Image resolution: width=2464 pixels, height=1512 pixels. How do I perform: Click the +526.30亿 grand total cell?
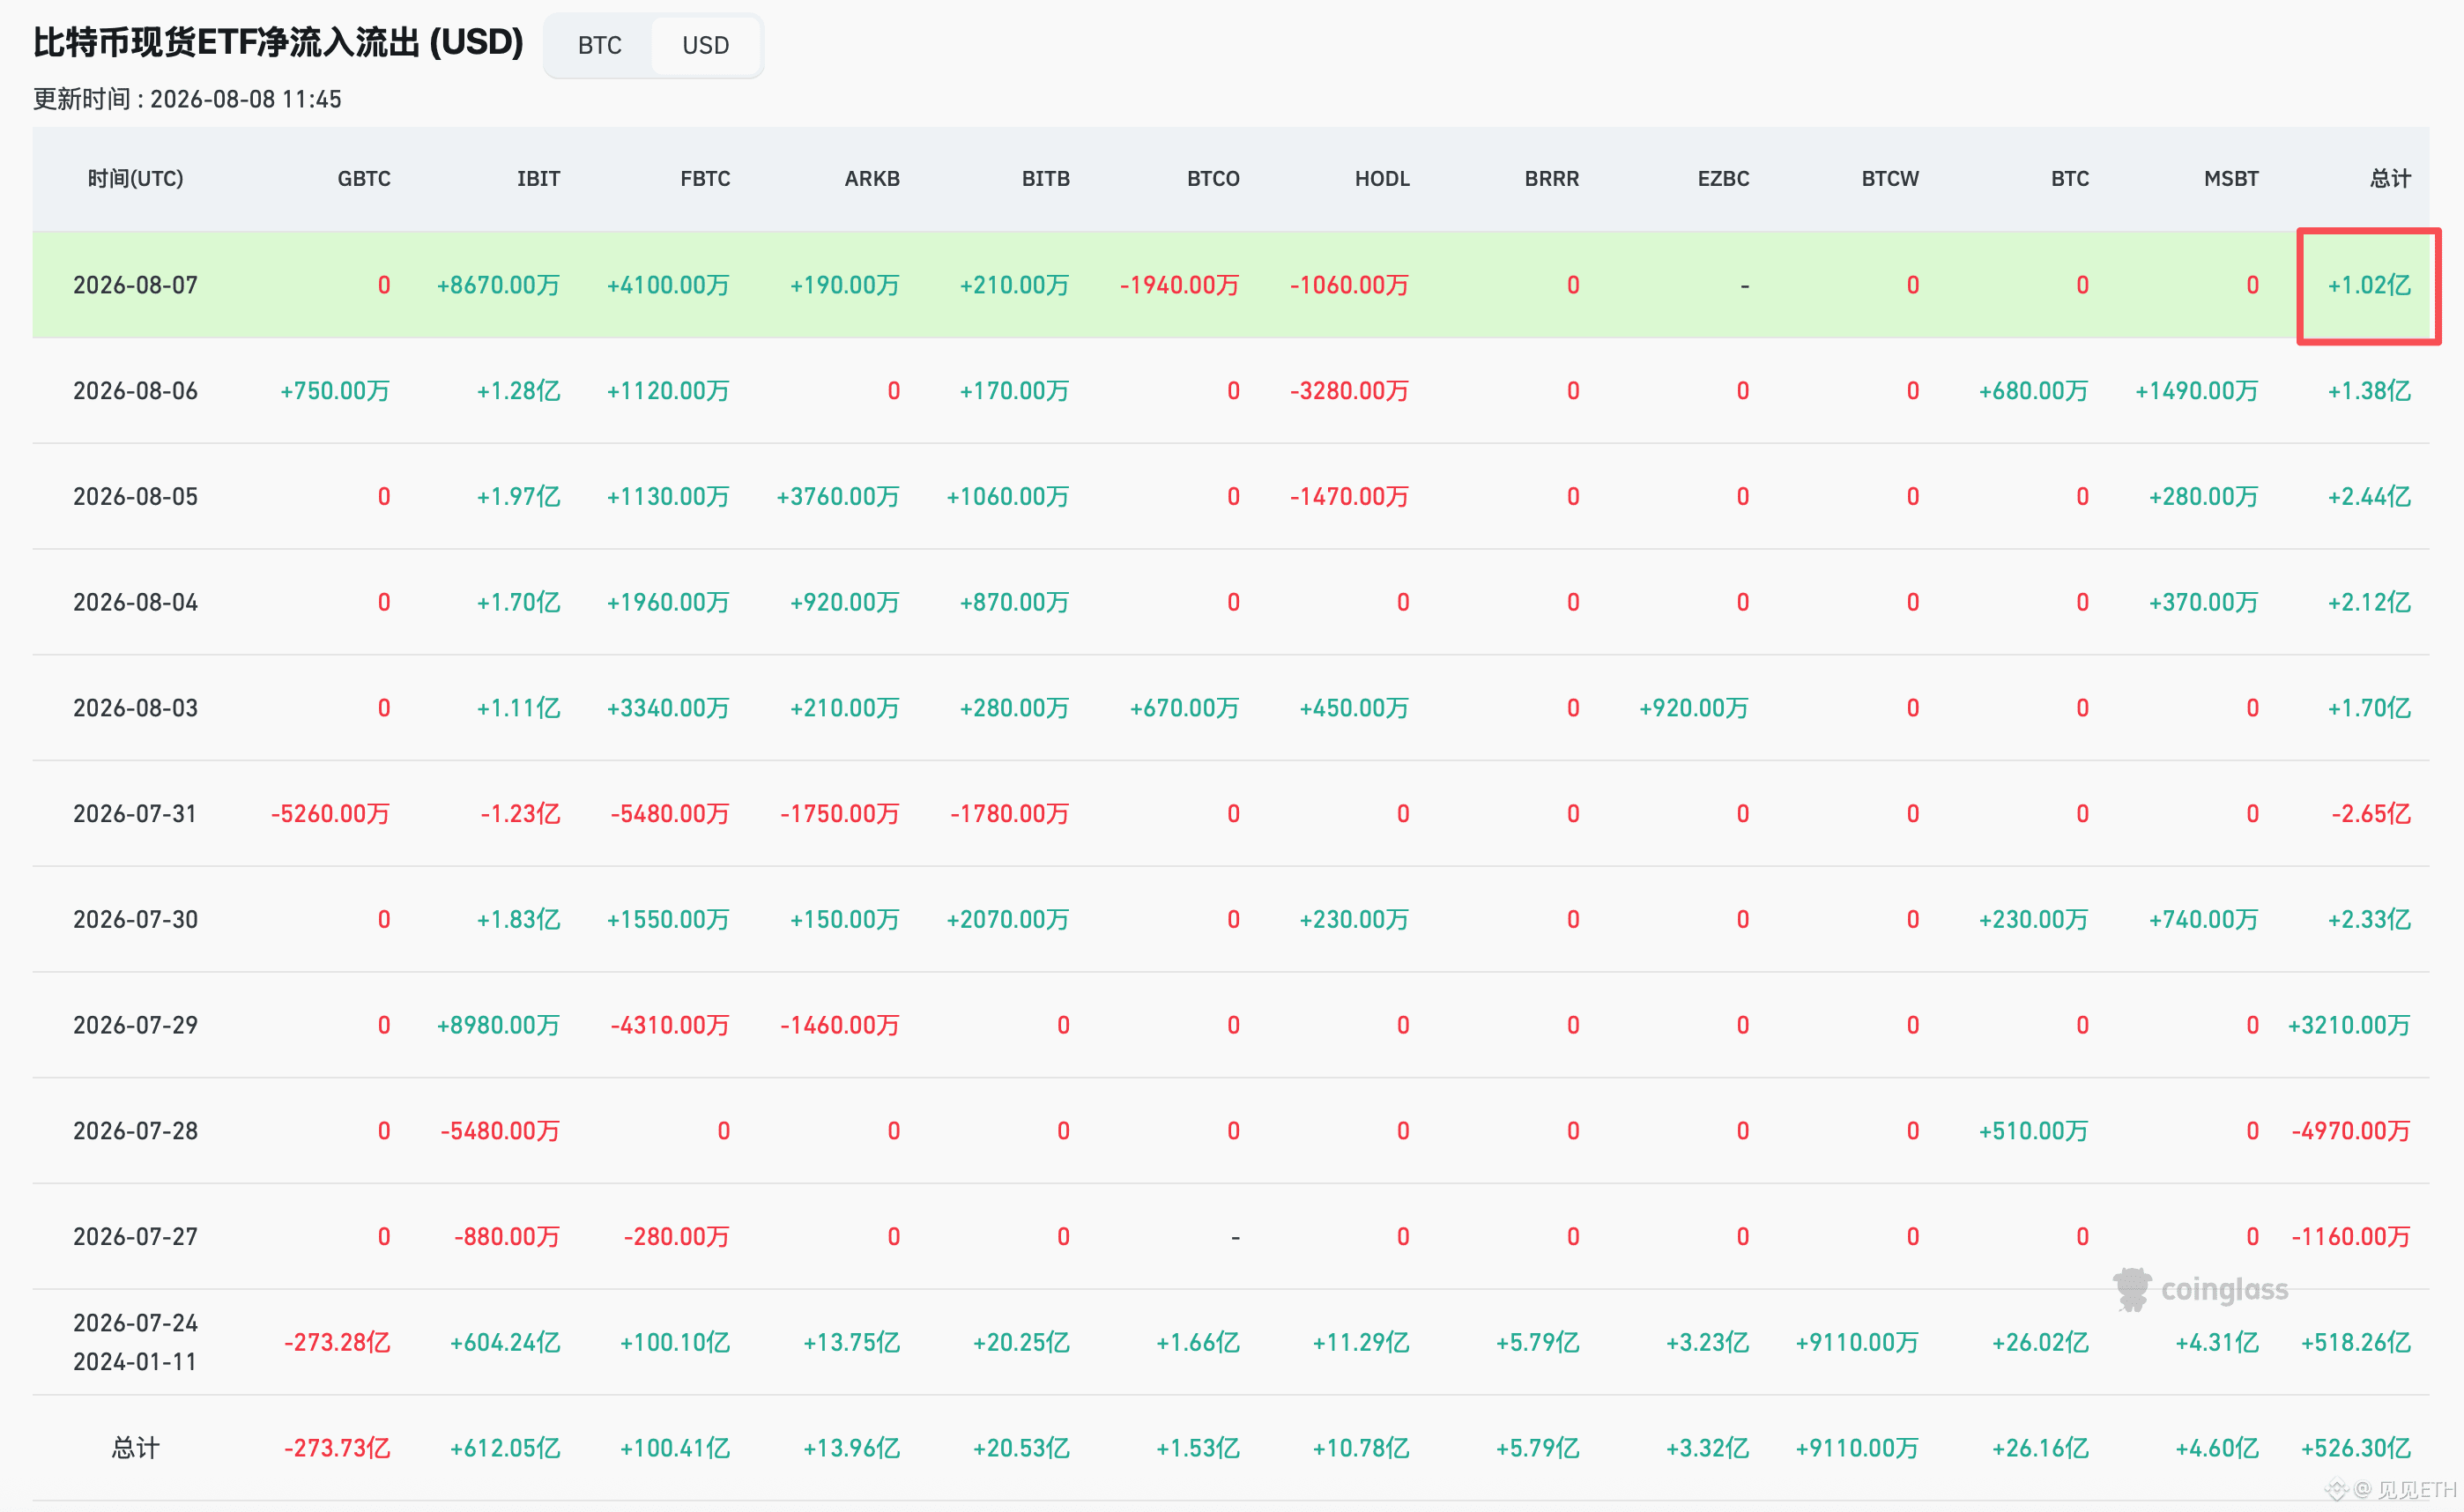(x=2355, y=1448)
